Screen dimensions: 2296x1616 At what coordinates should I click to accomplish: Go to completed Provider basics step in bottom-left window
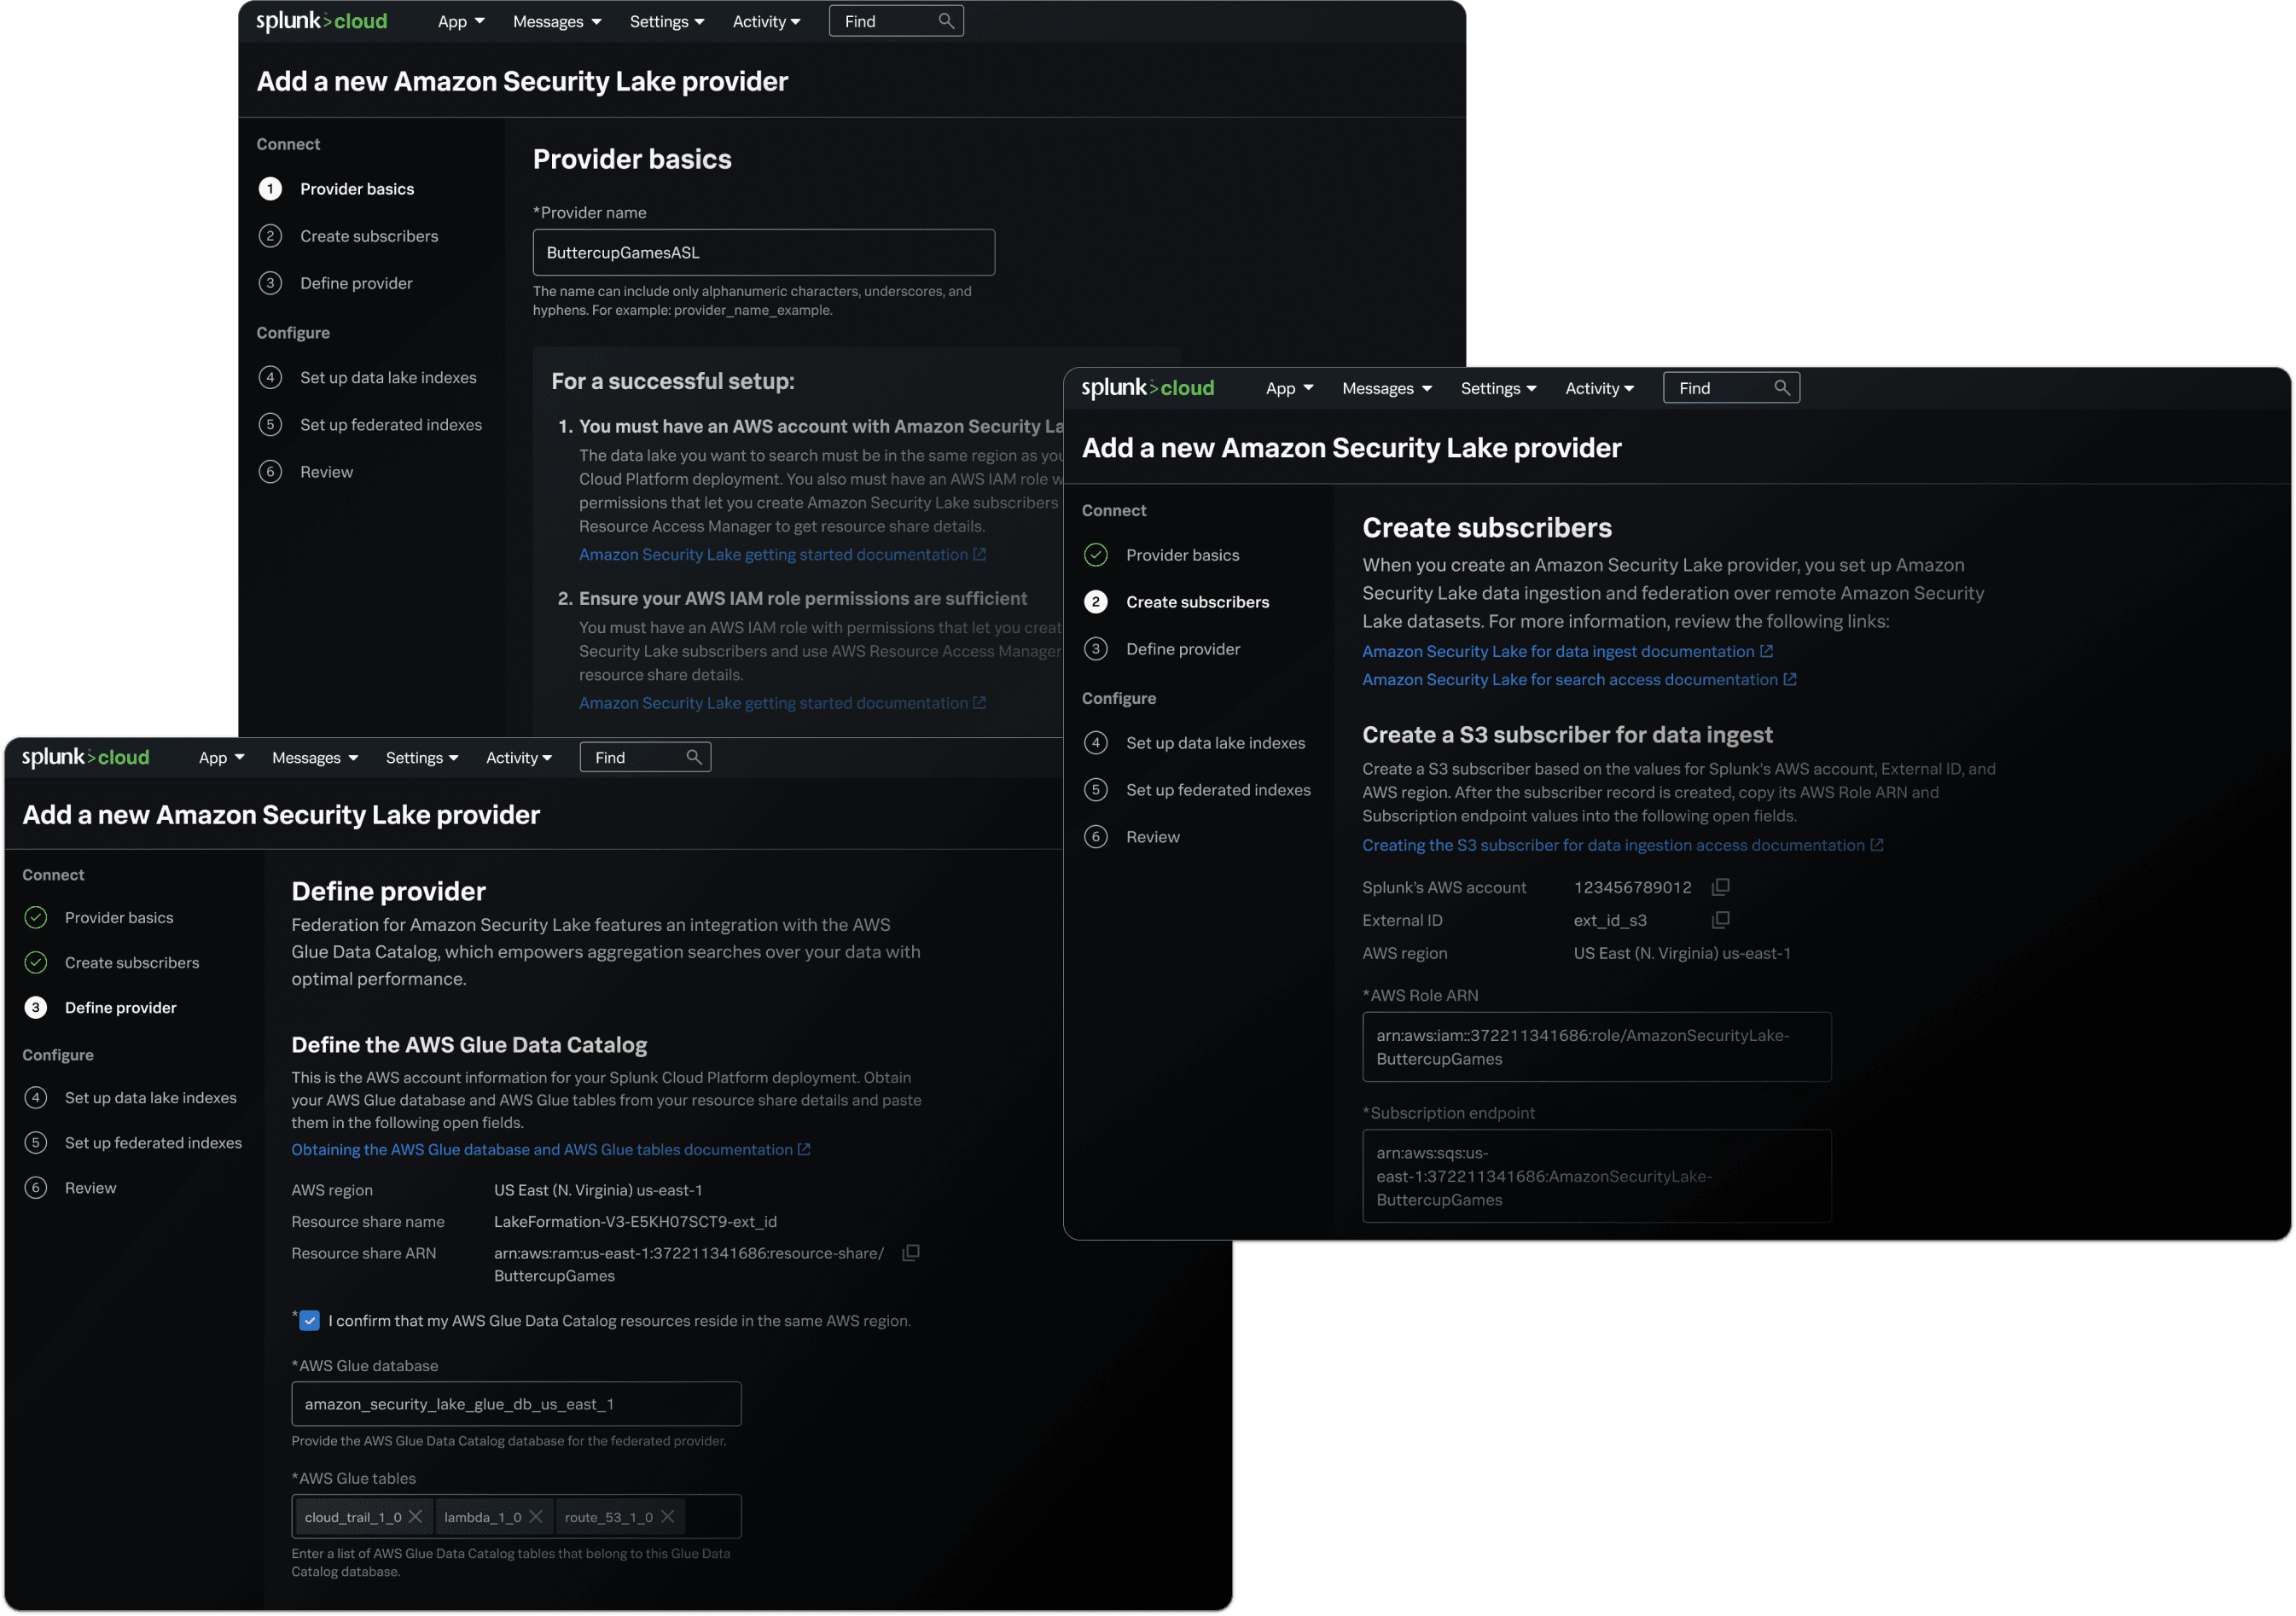click(119, 918)
